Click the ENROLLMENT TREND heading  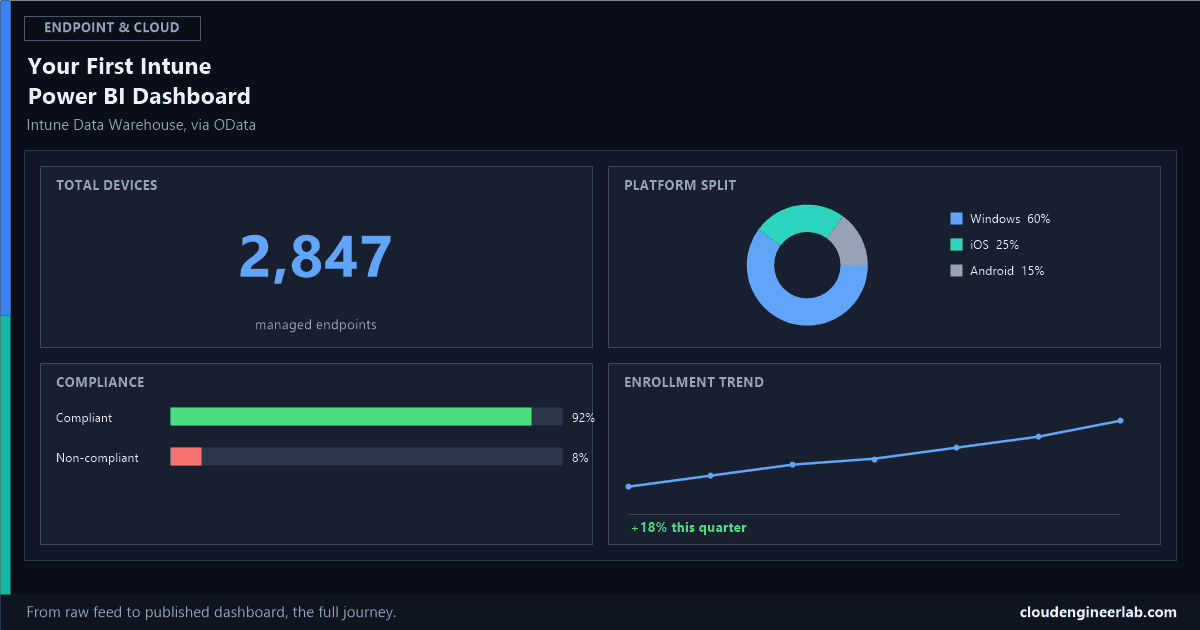(694, 382)
